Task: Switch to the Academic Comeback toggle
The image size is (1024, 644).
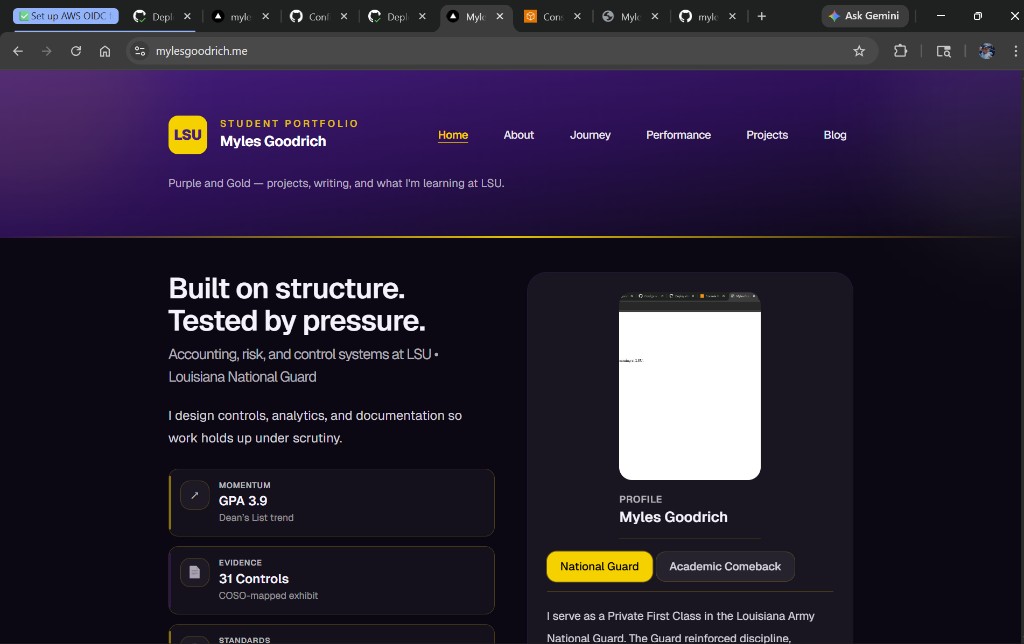Action: pyautogui.click(x=725, y=566)
